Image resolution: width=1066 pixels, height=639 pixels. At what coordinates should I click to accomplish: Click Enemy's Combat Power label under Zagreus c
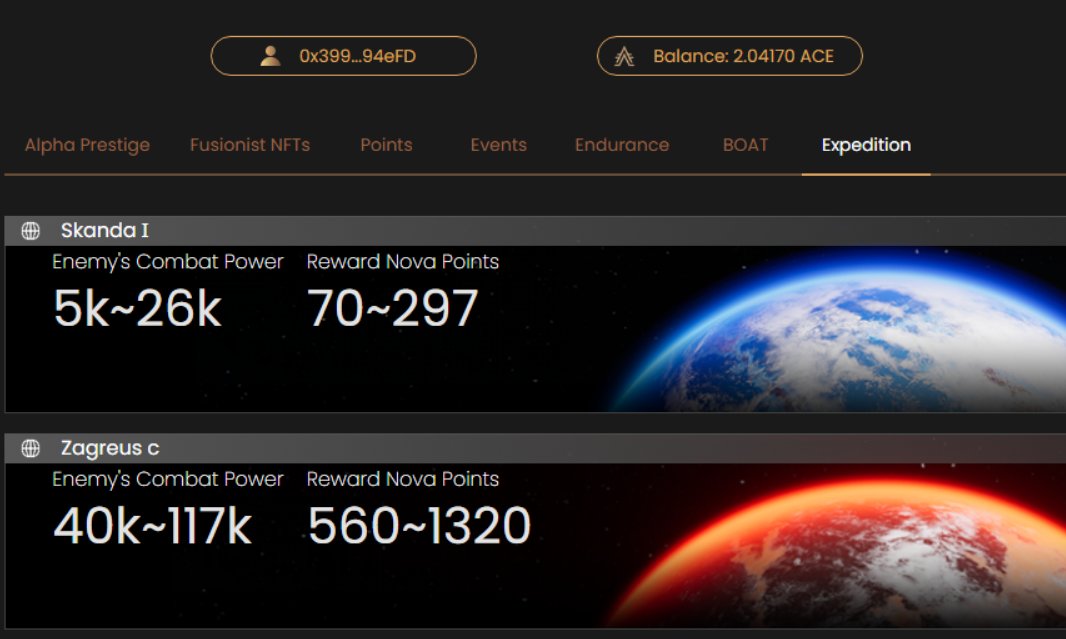(x=168, y=479)
